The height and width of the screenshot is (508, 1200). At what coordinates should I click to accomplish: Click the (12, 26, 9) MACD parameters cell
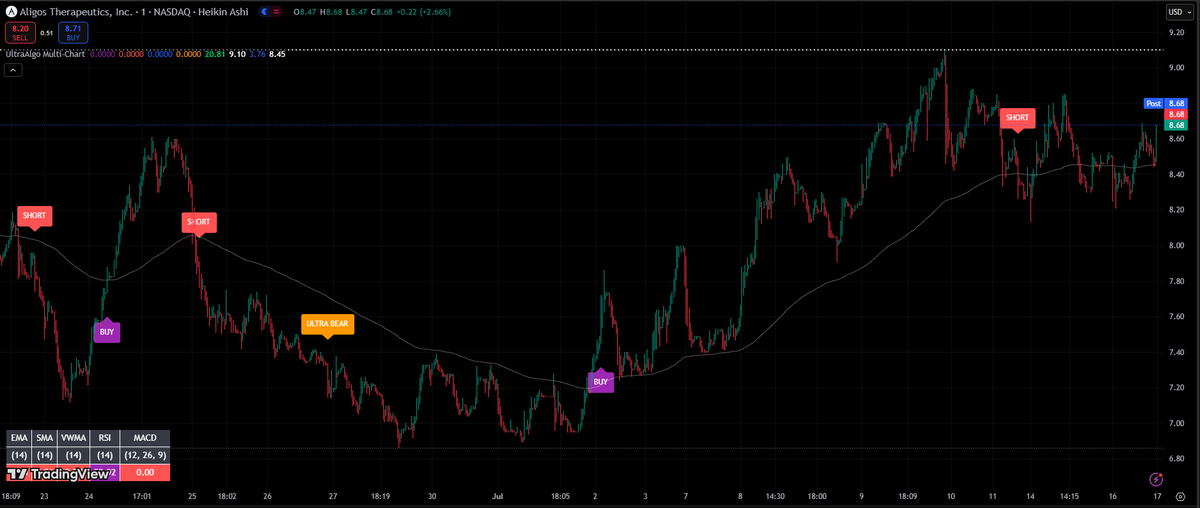tap(145, 455)
